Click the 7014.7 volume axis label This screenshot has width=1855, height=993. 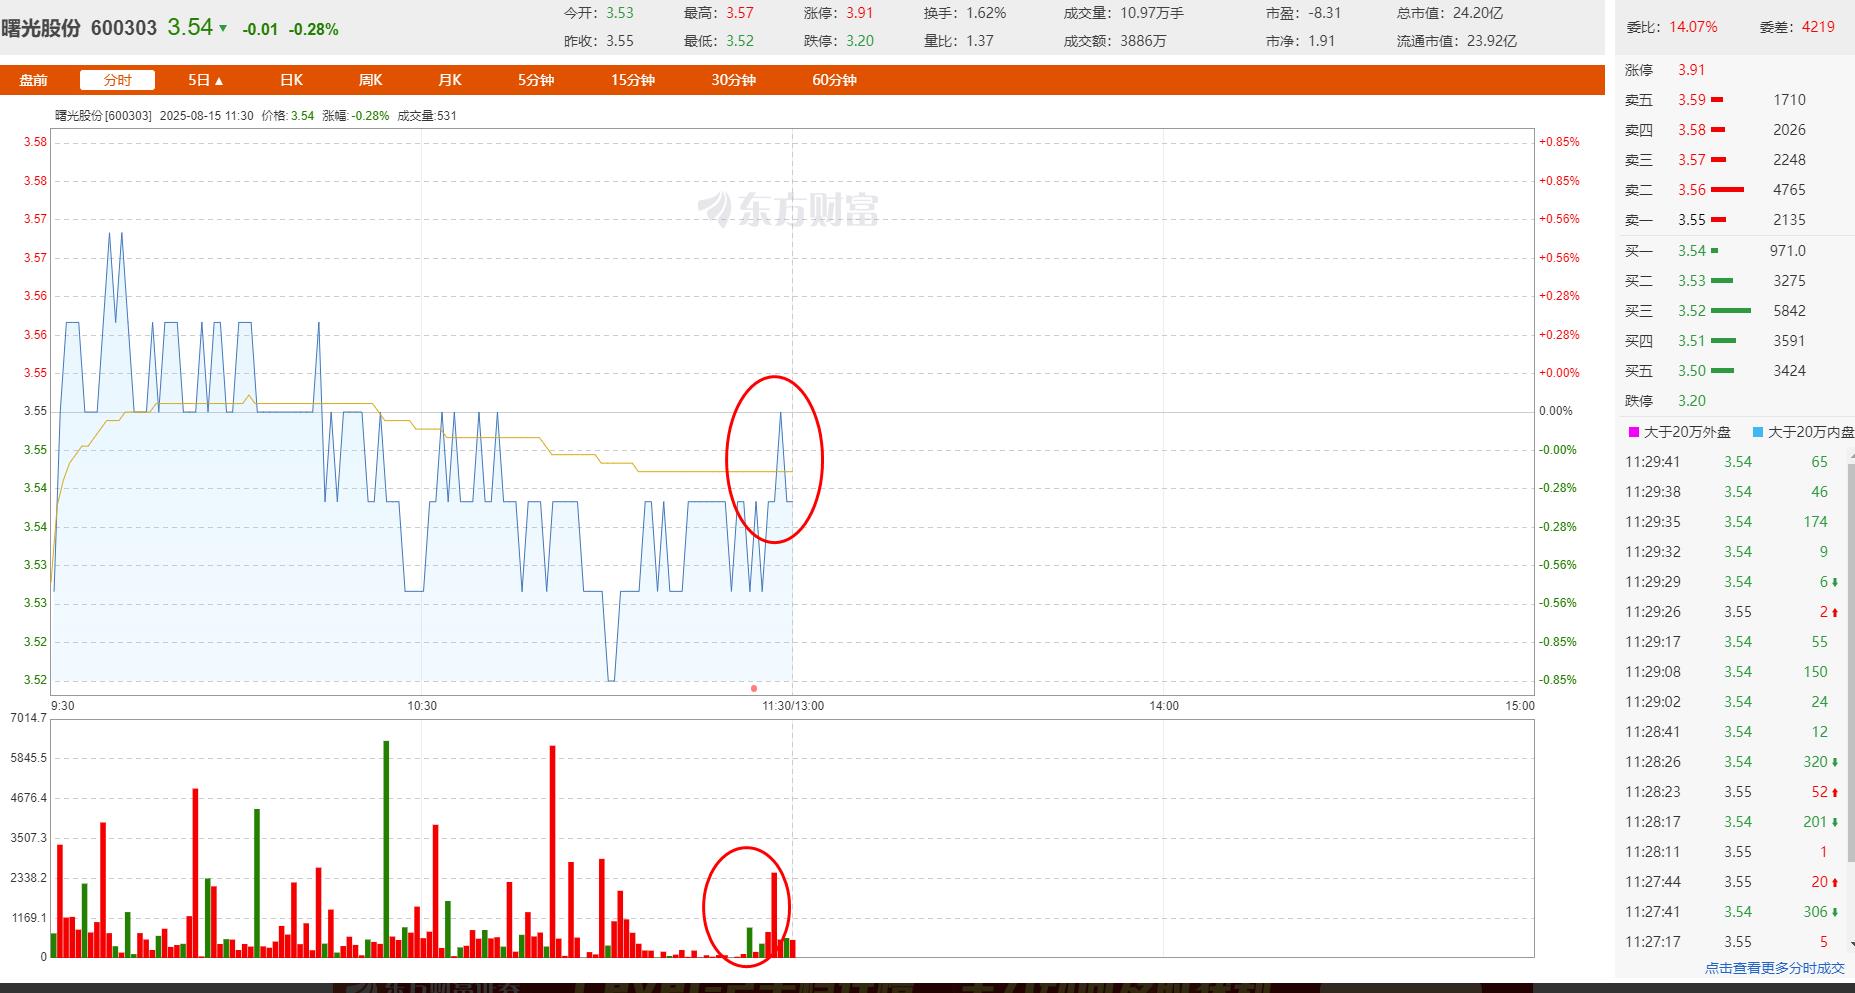click(x=28, y=718)
